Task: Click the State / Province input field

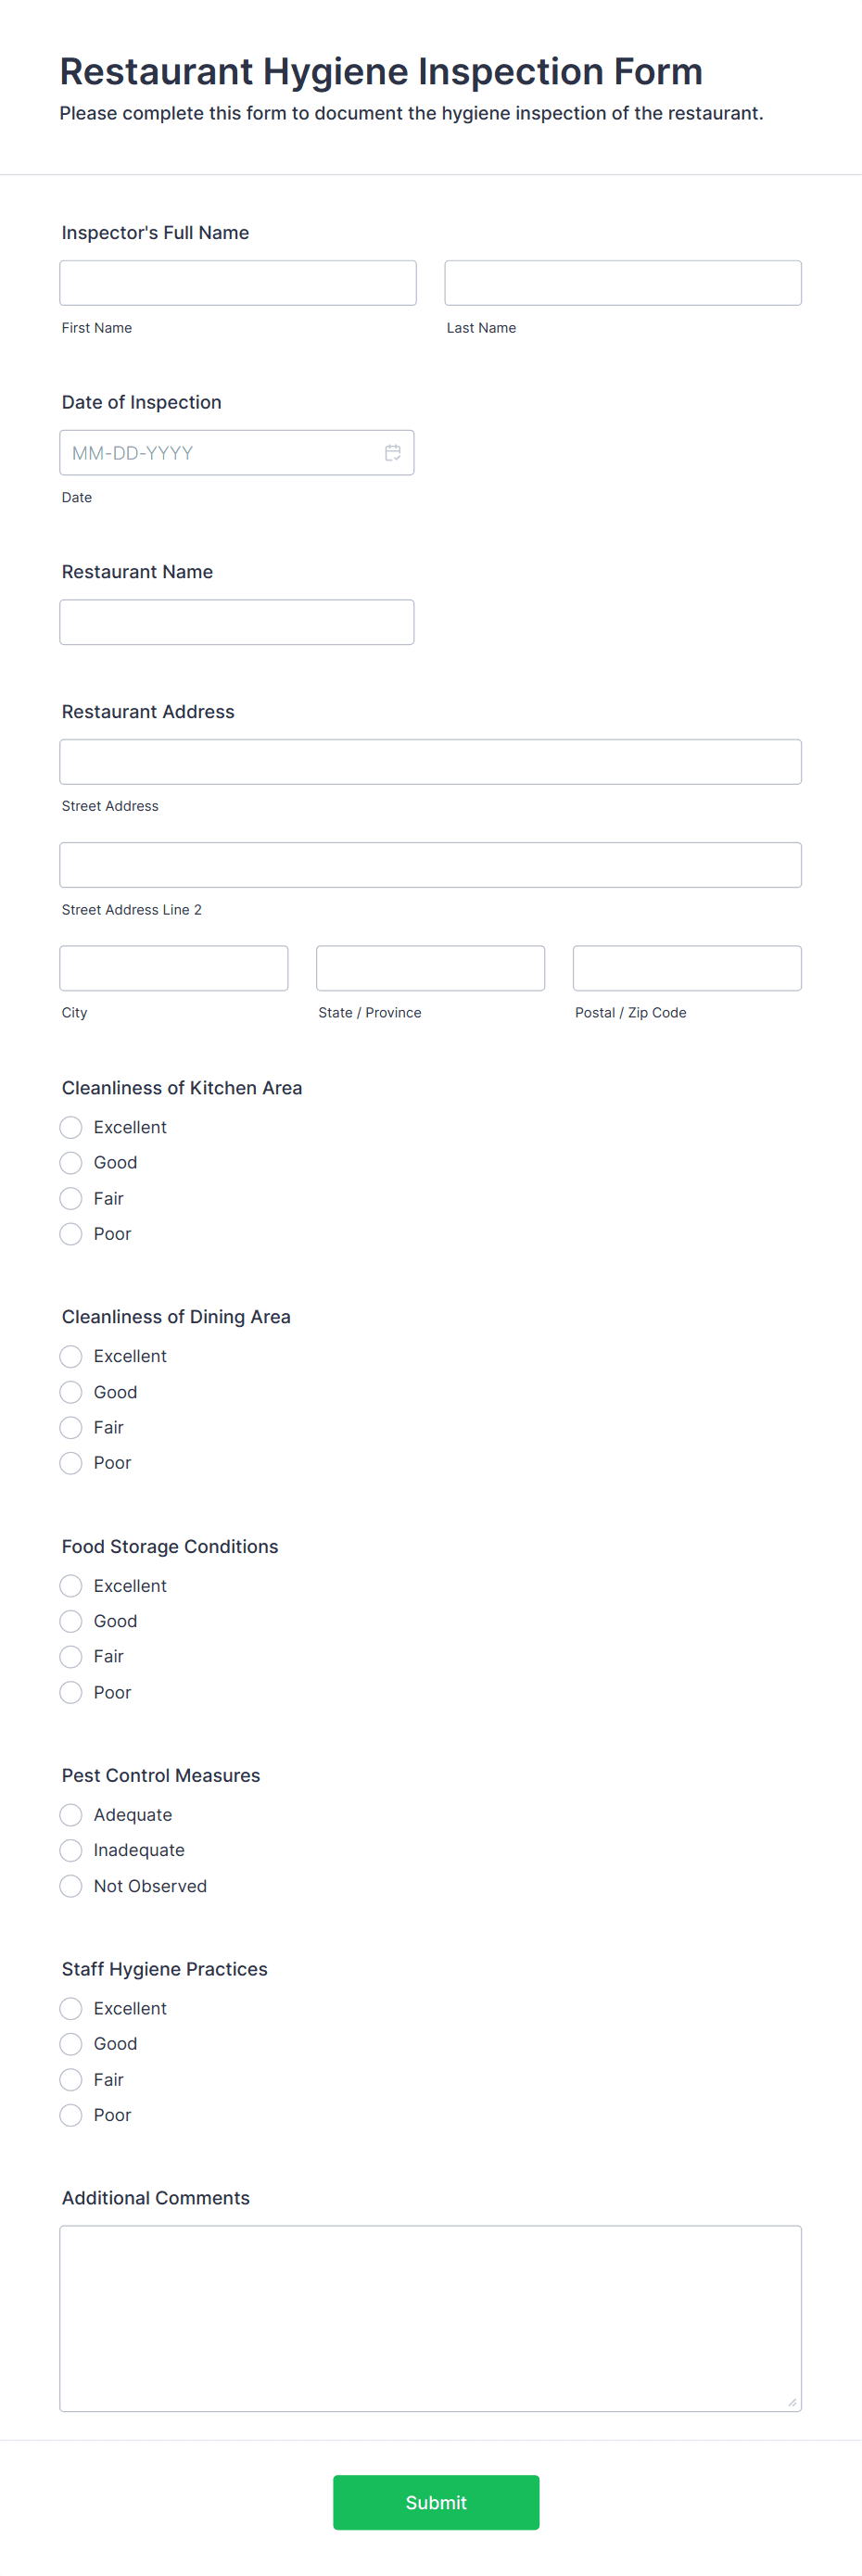Action: point(430,967)
